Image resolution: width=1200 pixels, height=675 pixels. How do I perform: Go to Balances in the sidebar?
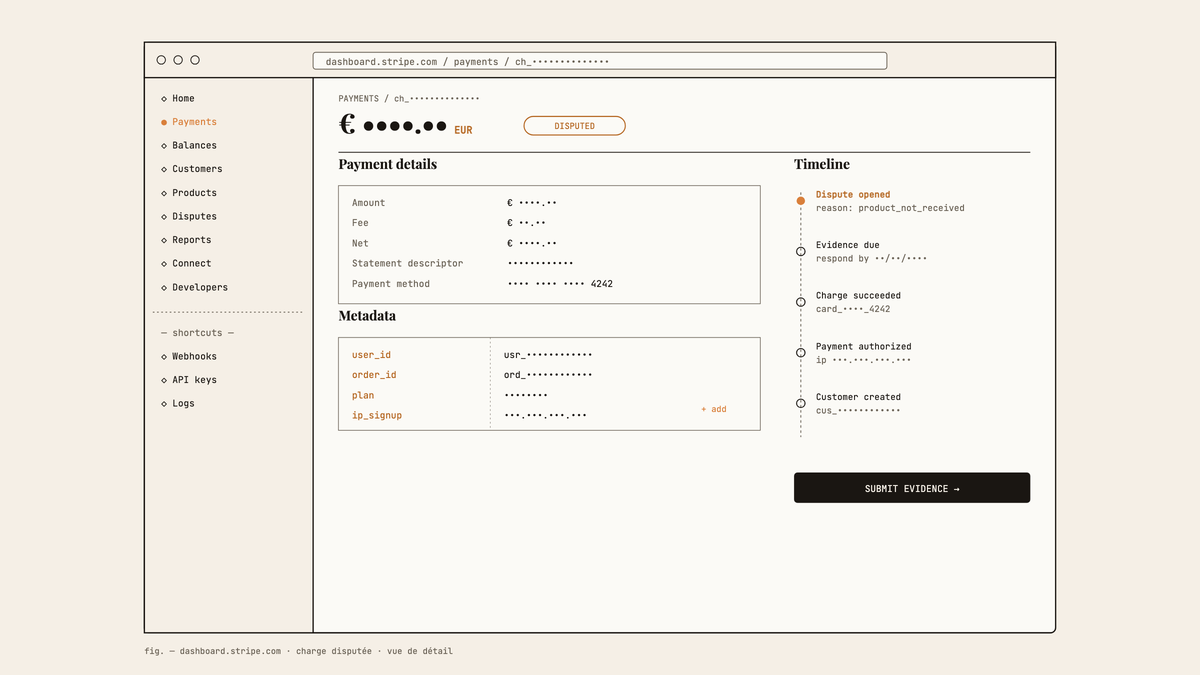pyautogui.click(x=194, y=145)
